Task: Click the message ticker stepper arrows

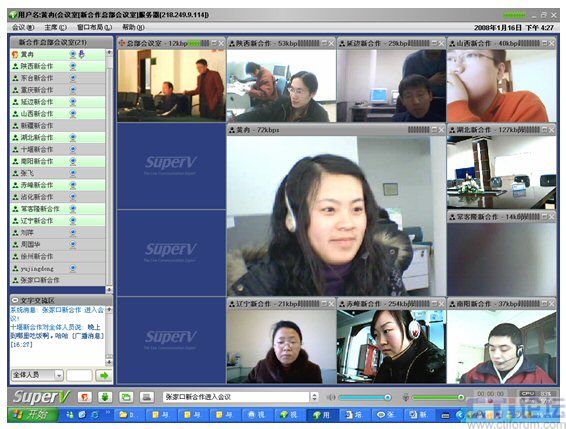Action: 314,397
